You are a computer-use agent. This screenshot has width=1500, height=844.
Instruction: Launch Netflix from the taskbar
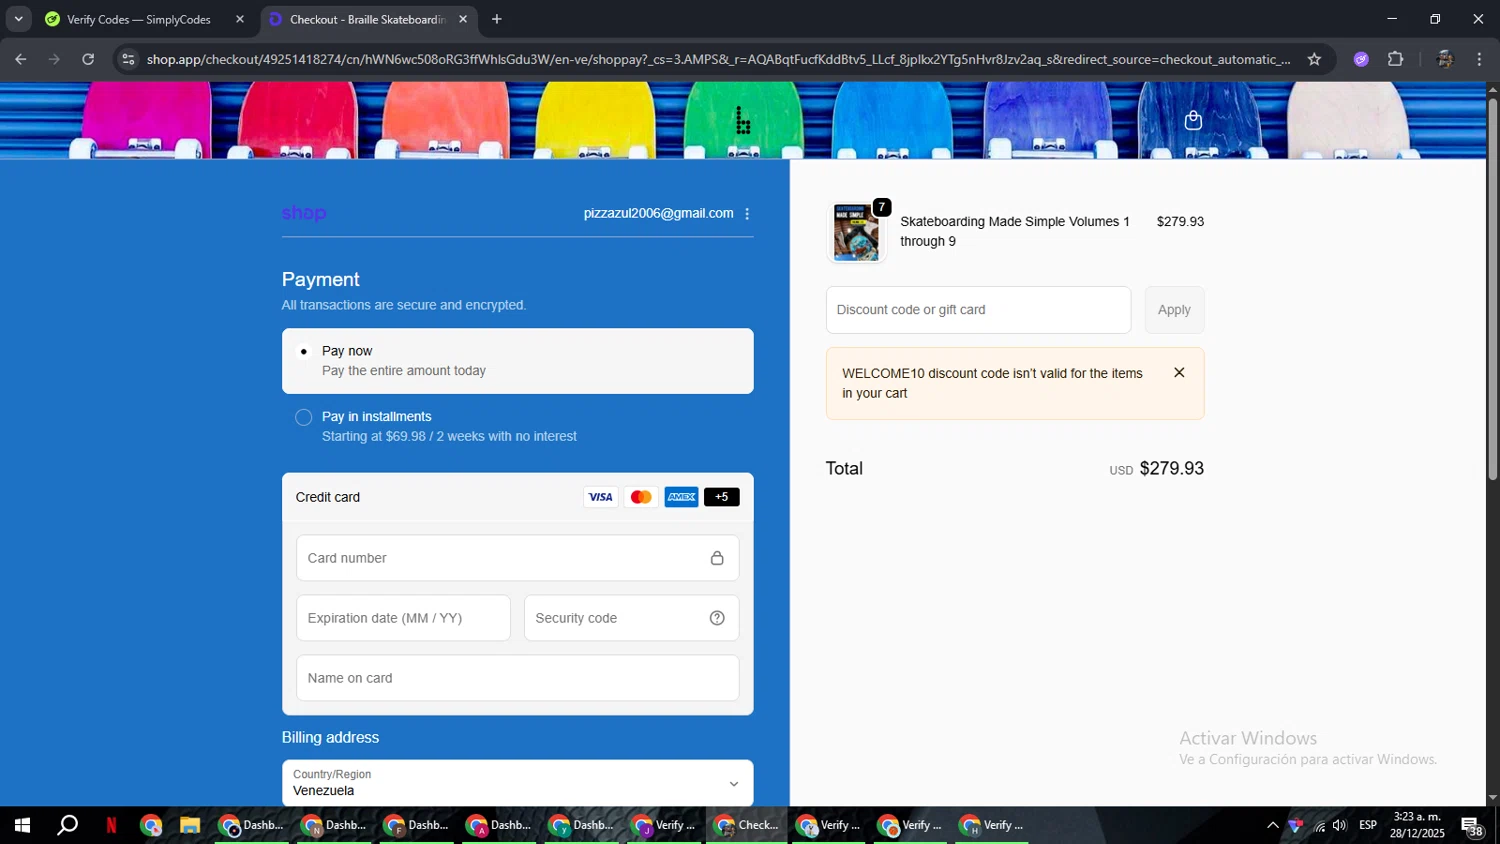pos(111,825)
